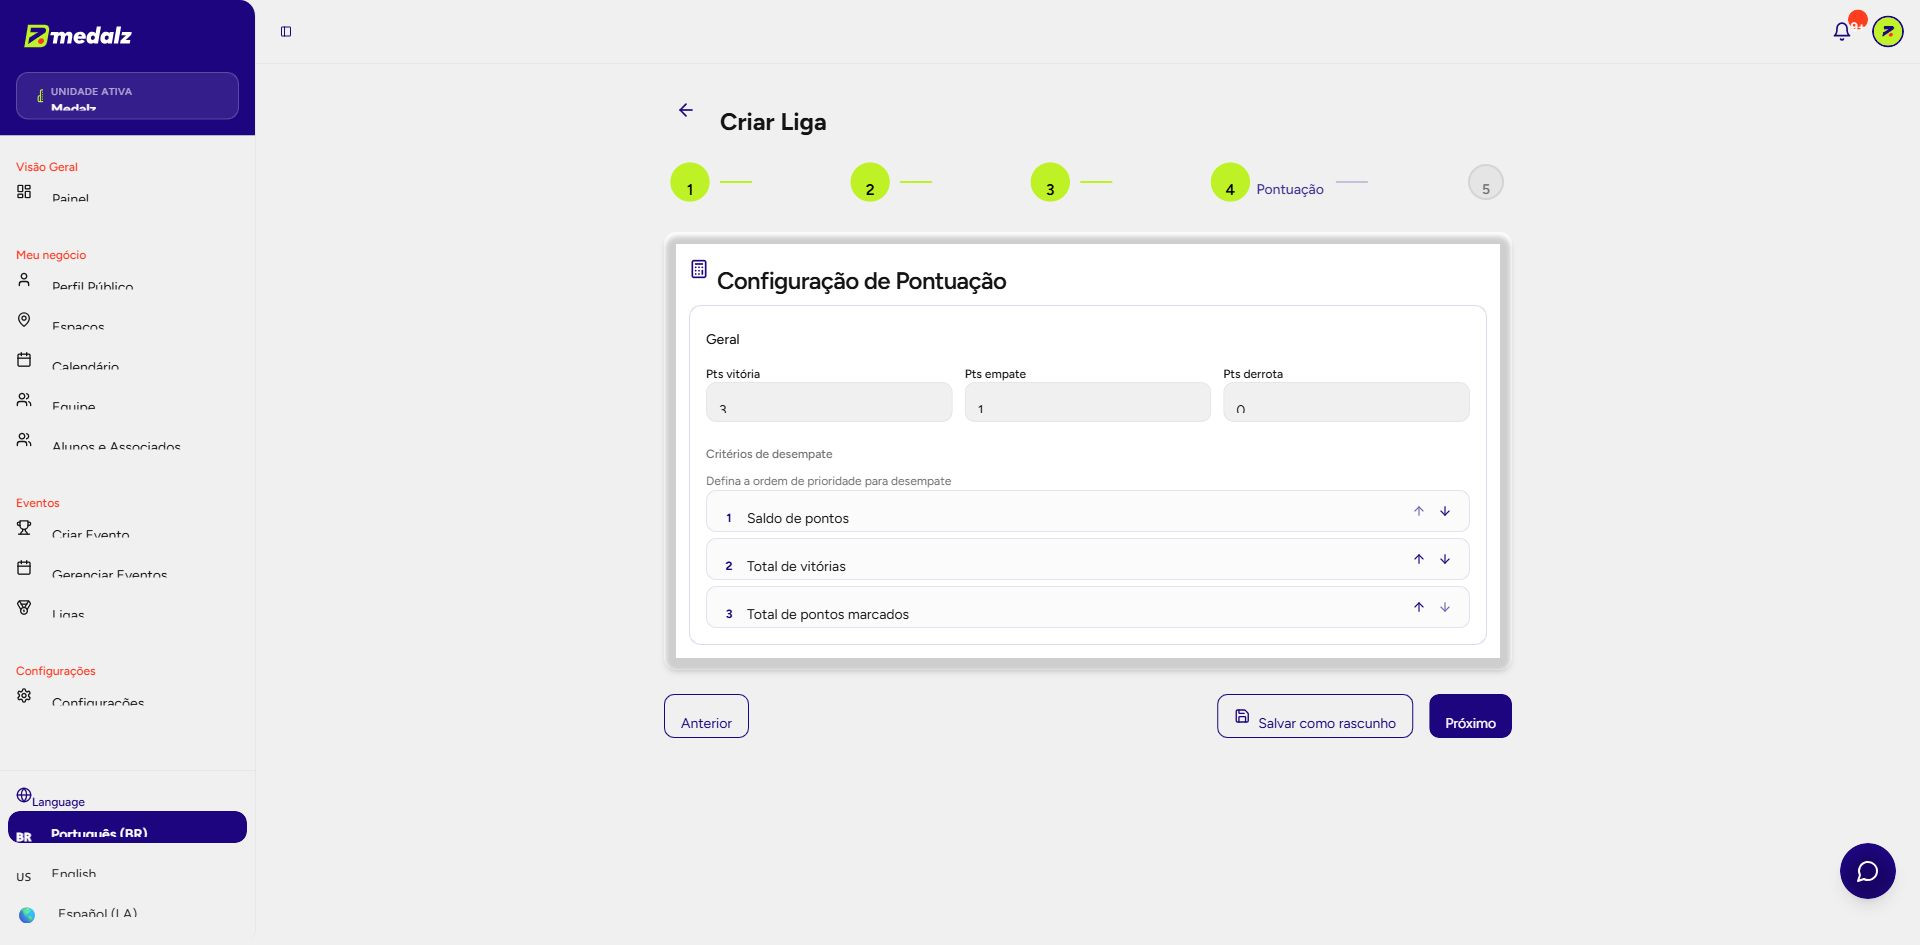Open Perfil Público in the sidebar
This screenshot has height=945, width=1920.
[x=127, y=281]
